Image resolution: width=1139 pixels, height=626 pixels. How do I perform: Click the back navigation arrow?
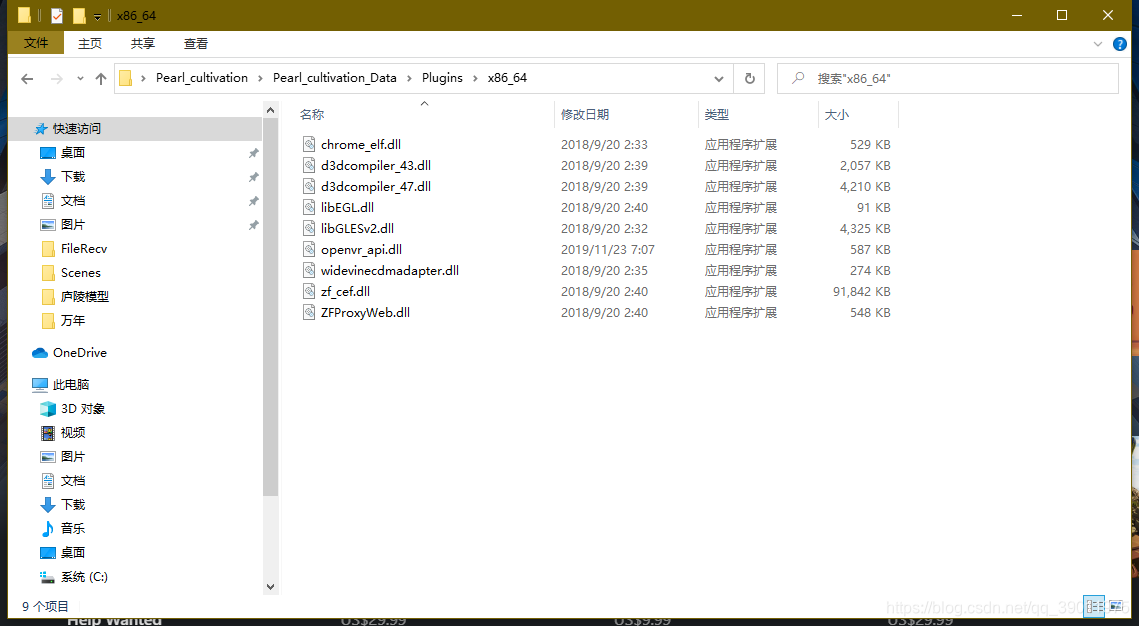pyautogui.click(x=26, y=78)
